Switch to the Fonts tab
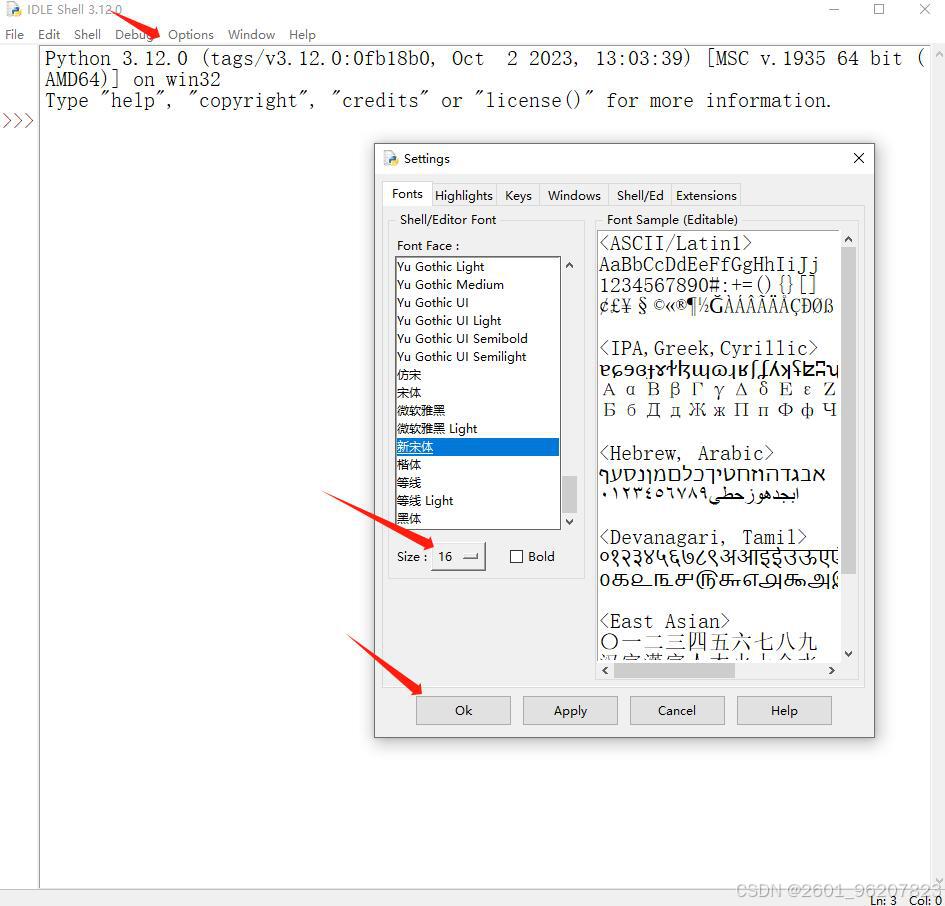This screenshot has width=945, height=906. 407,193
